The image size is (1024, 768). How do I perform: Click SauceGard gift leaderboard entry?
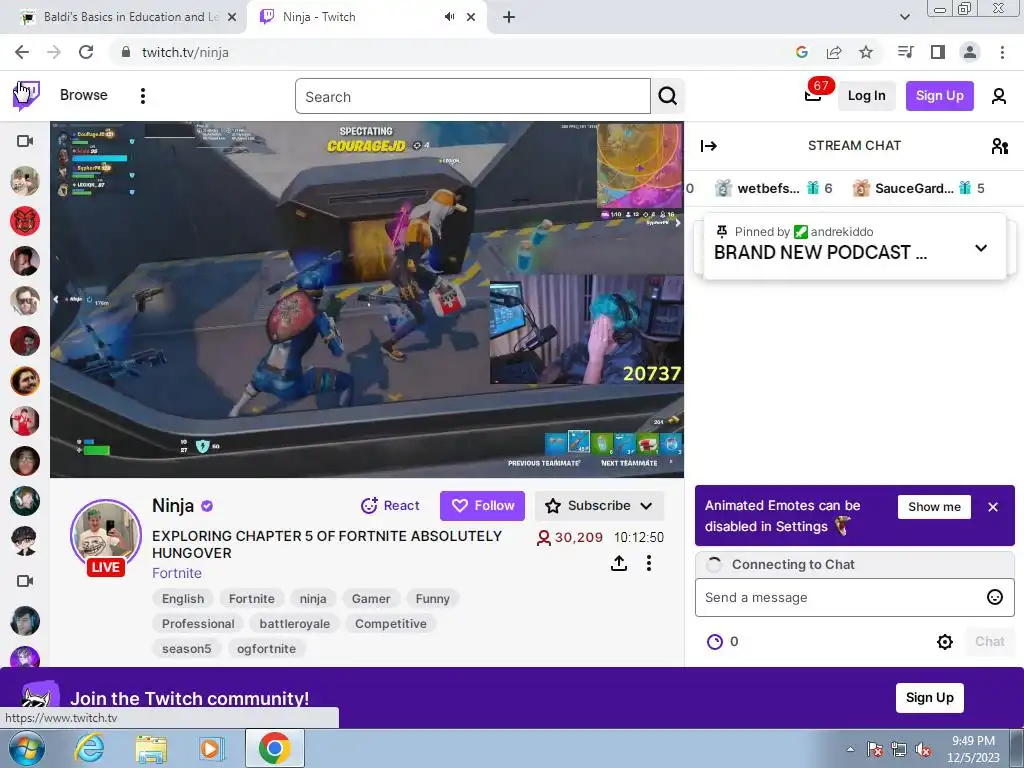tap(919, 188)
